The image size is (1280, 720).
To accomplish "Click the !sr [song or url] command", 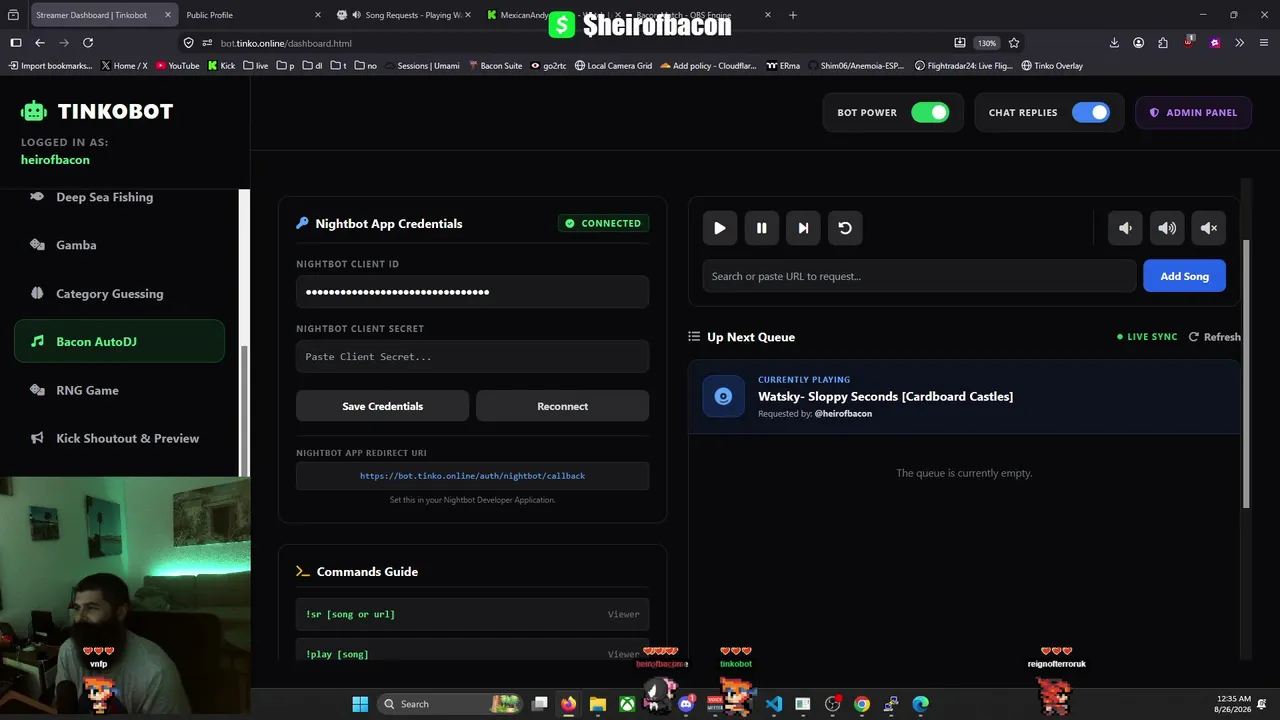I will coord(350,614).
